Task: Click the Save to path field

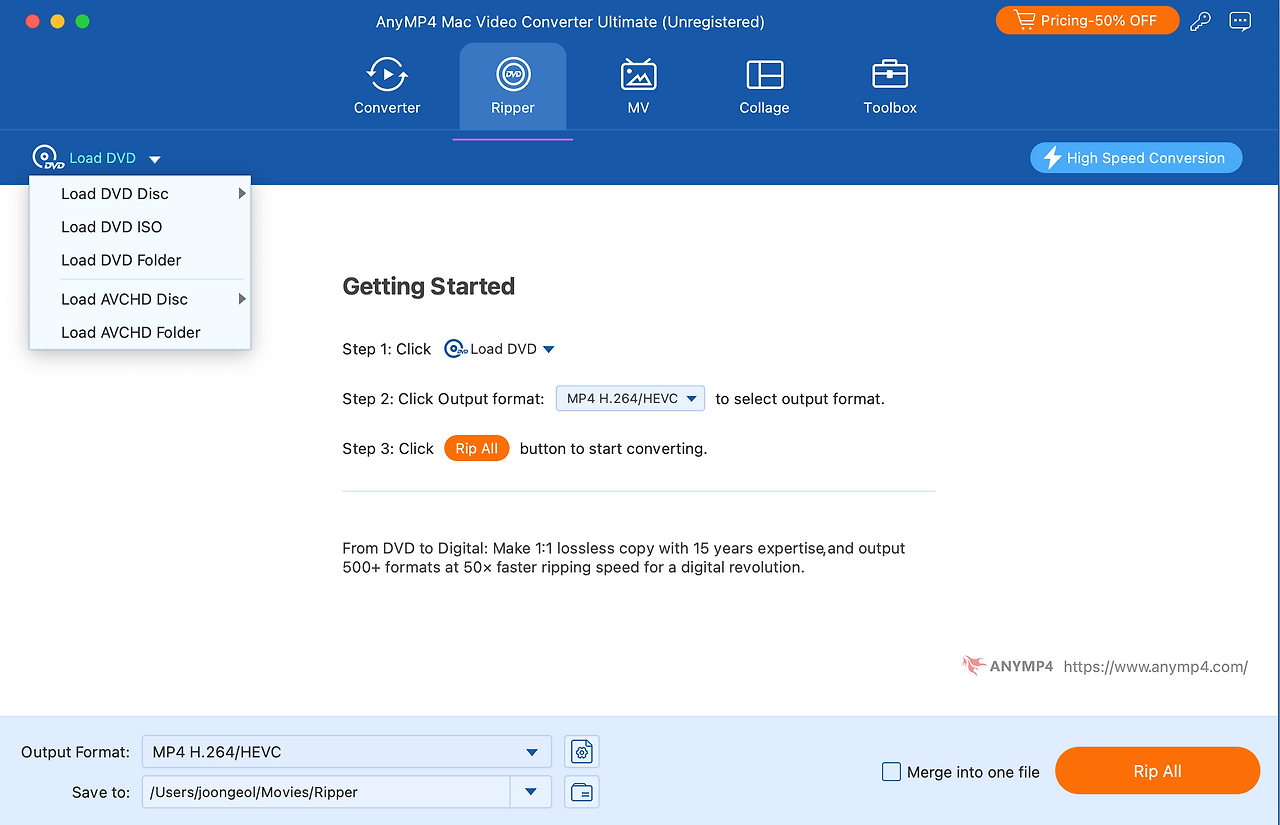Action: [326, 792]
